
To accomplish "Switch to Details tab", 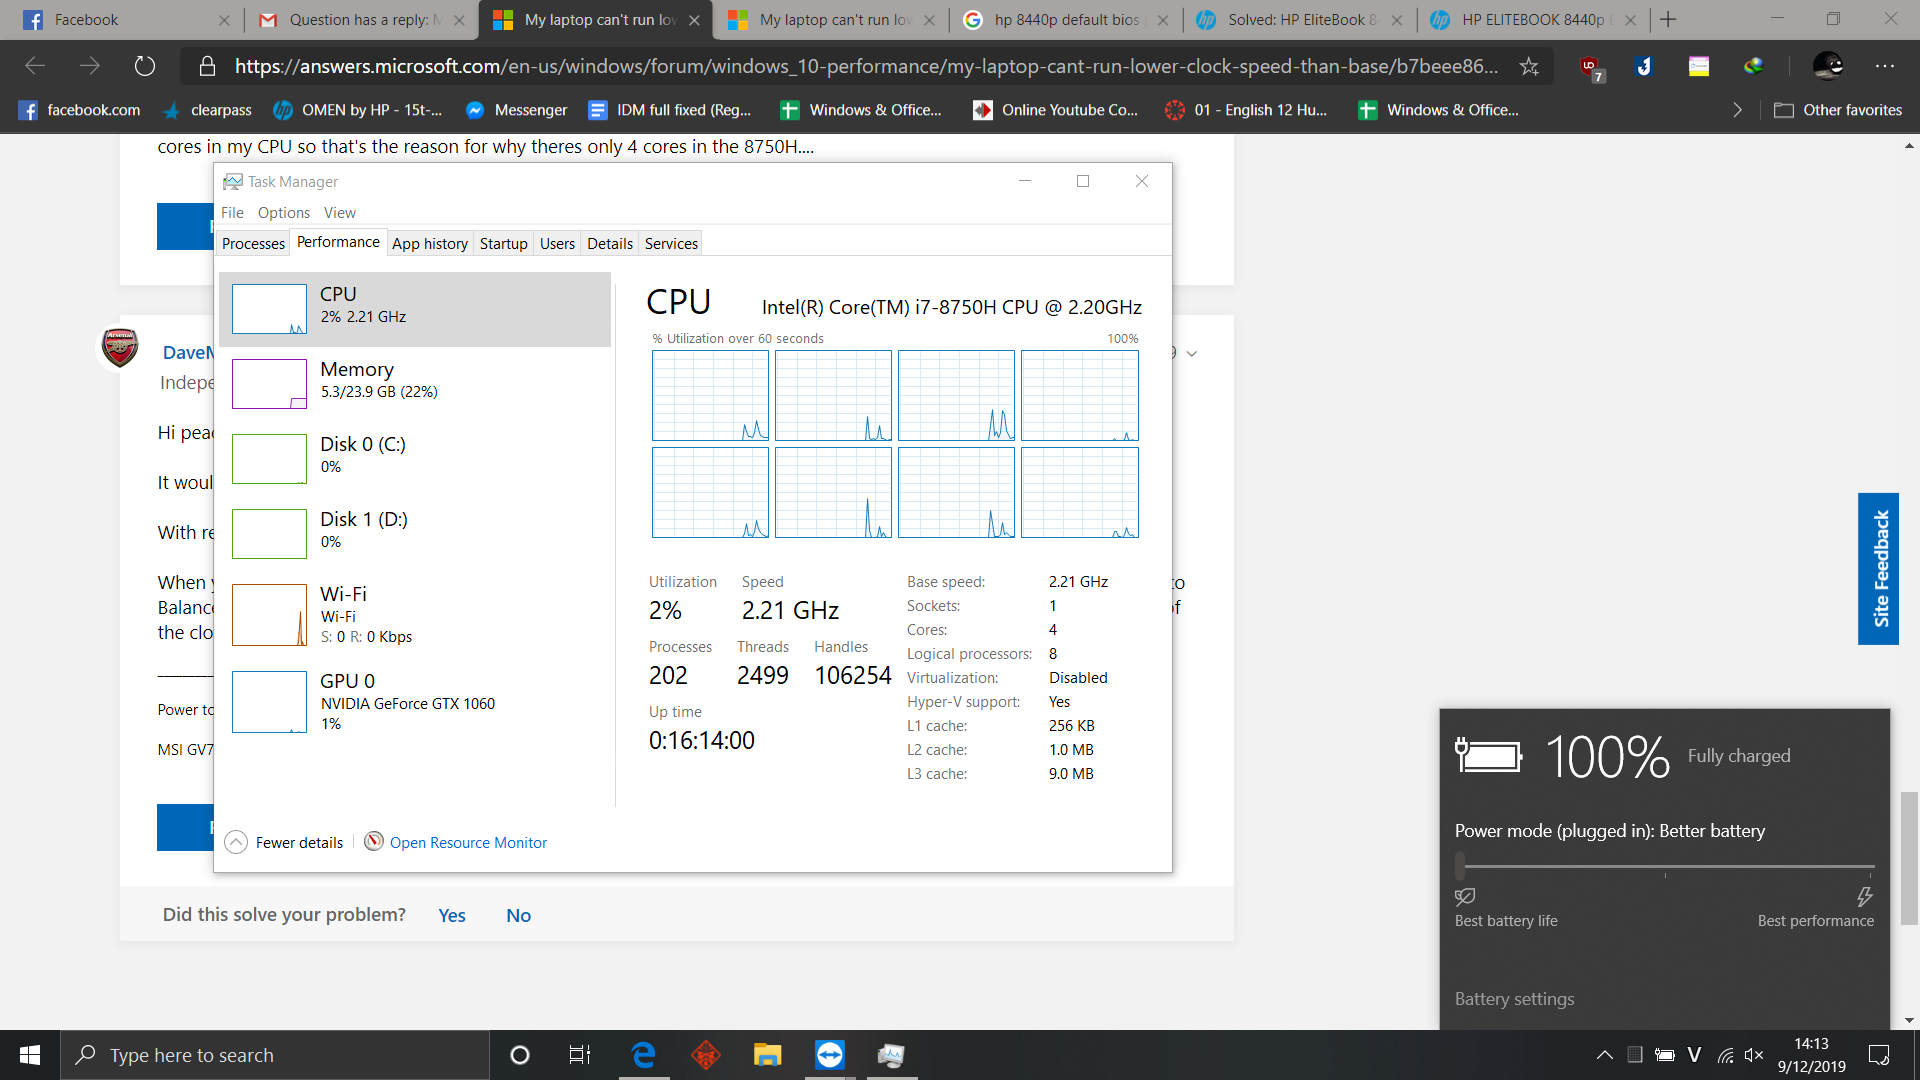I will [x=610, y=243].
